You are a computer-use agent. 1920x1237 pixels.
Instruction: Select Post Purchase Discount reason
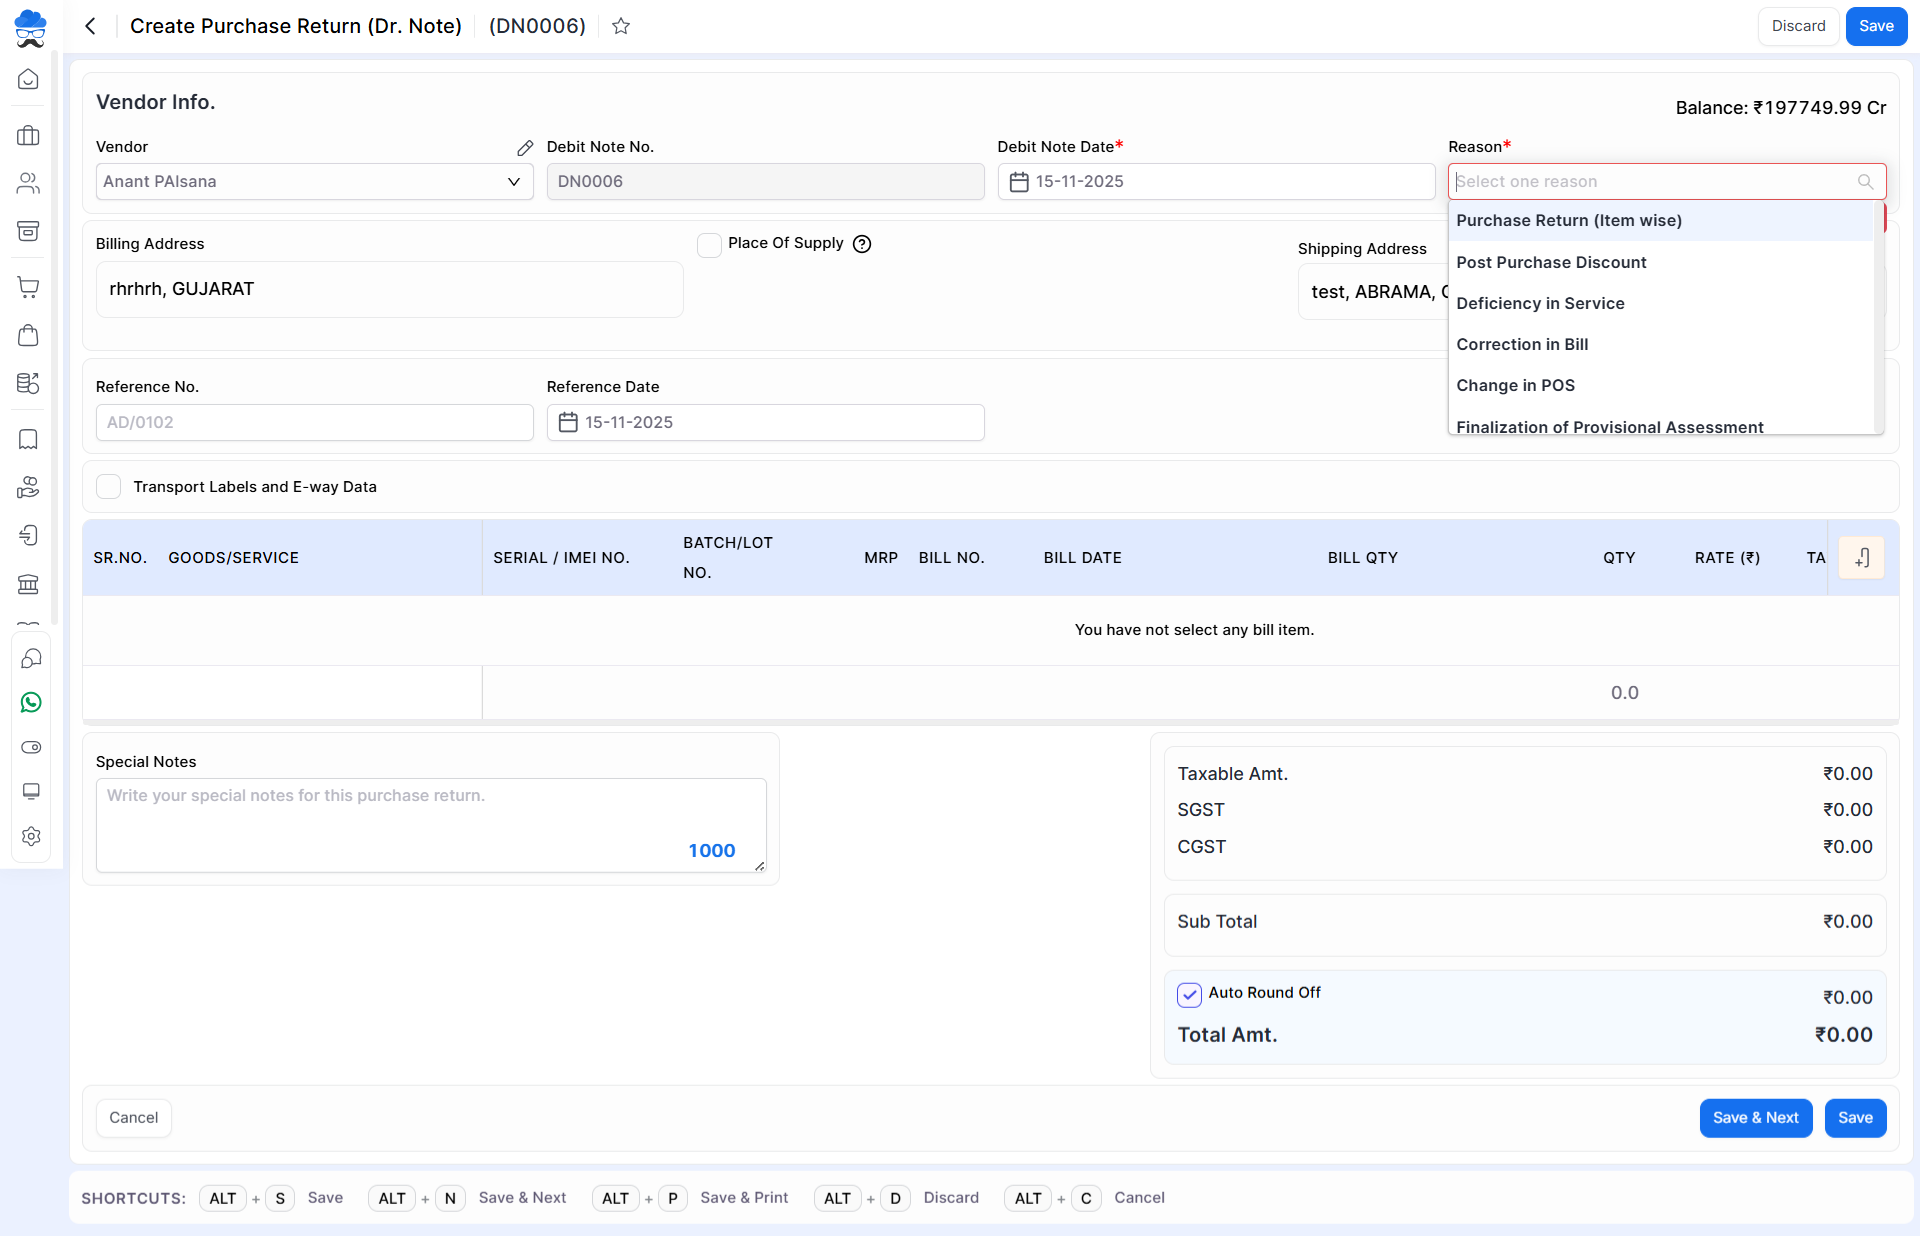click(1551, 262)
